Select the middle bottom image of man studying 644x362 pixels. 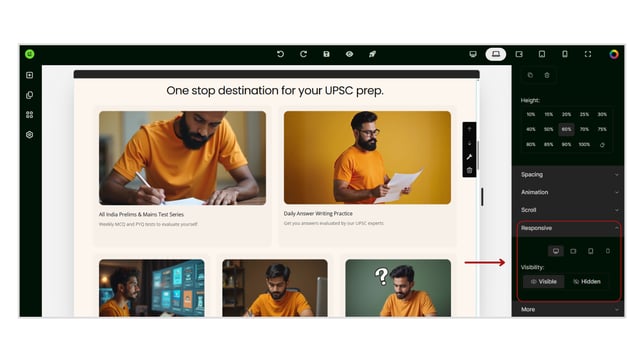click(275, 288)
